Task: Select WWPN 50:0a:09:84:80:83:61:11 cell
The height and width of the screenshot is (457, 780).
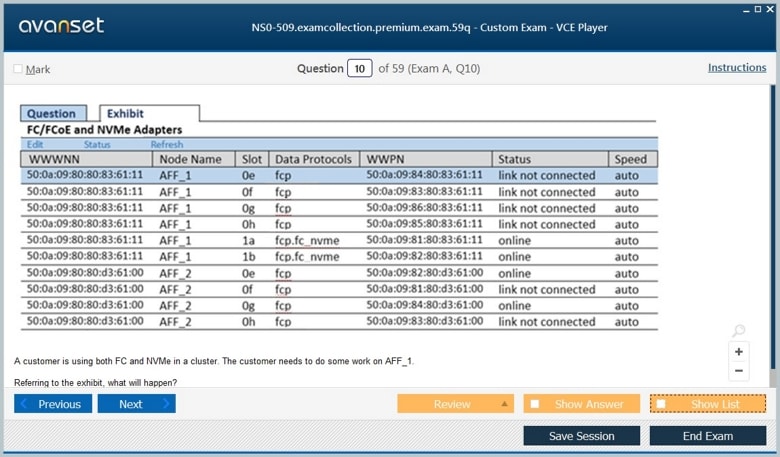Action: [x=424, y=175]
